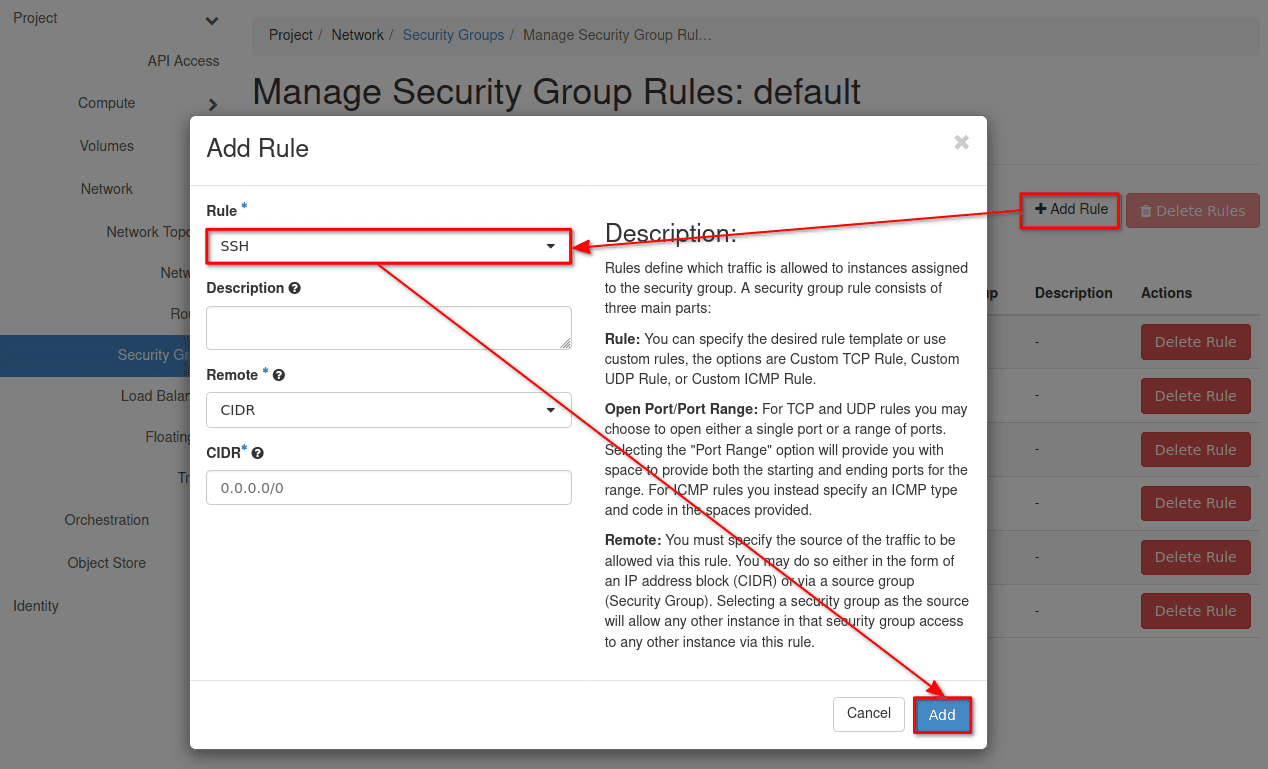Click the help icon next to CIDR label
1268x769 pixels.
(258, 453)
